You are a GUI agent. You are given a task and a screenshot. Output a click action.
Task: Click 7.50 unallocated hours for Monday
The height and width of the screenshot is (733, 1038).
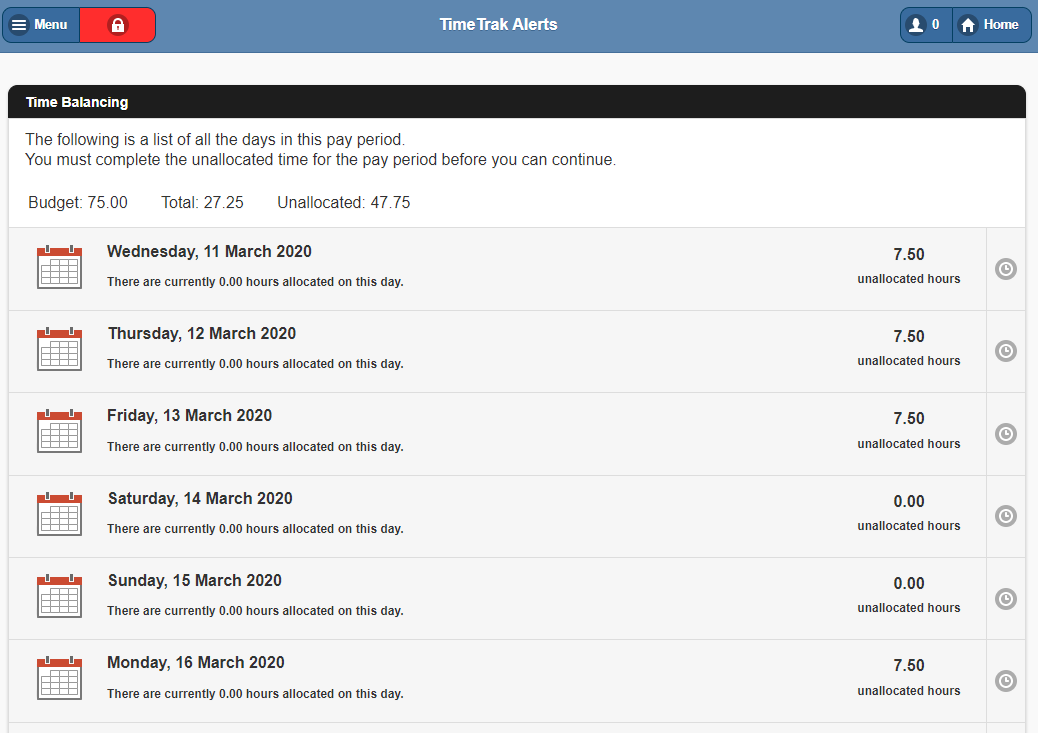coord(909,677)
